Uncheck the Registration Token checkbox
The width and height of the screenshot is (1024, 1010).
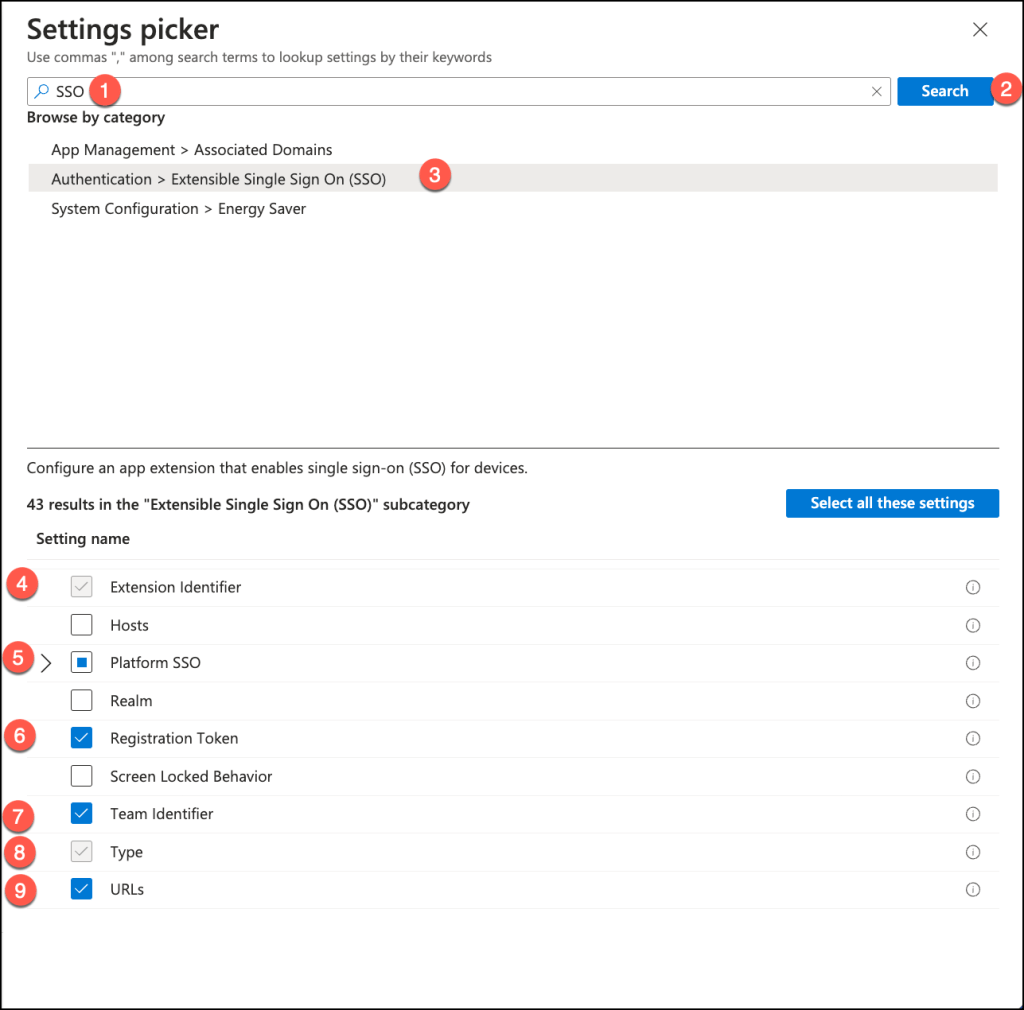(x=82, y=739)
